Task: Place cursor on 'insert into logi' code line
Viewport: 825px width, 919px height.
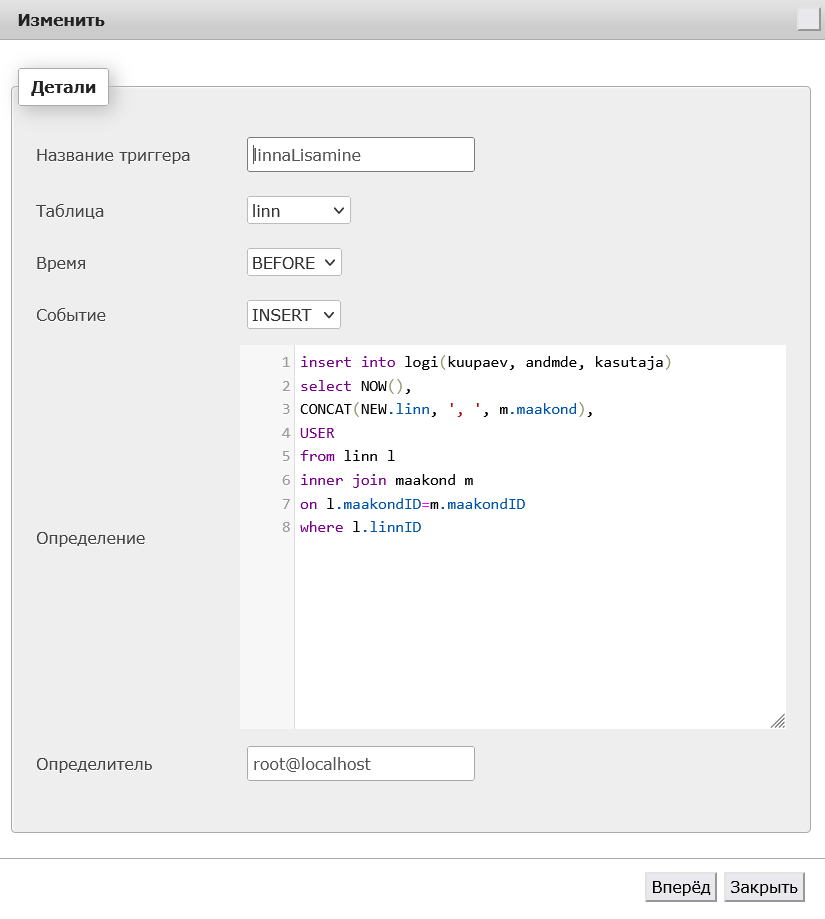Action: [x=485, y=362]
